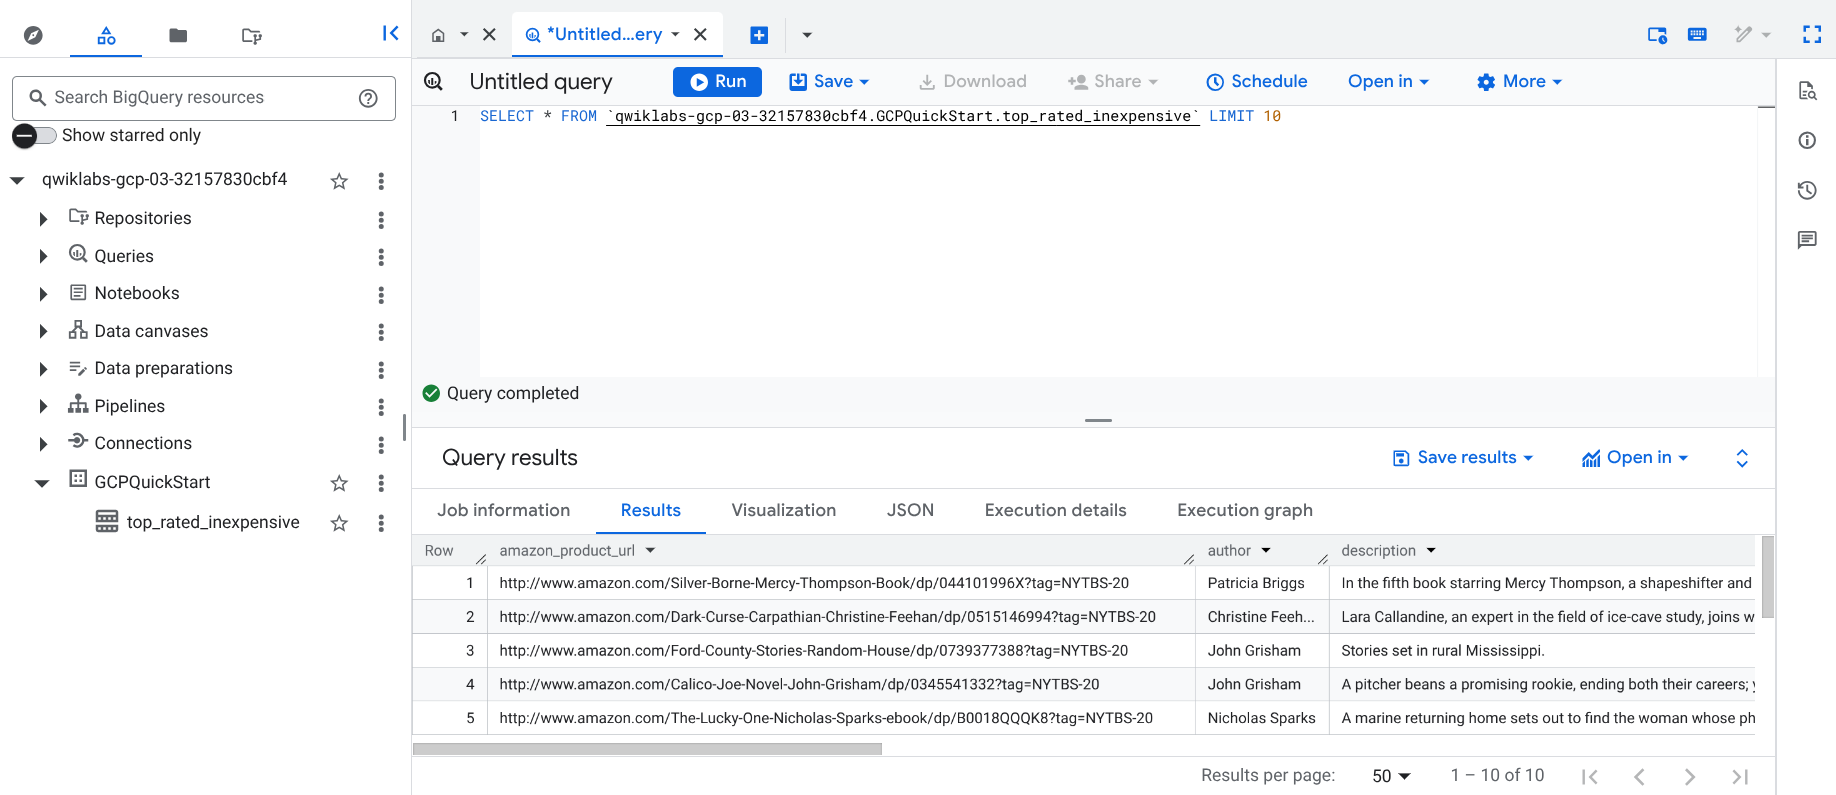The height and width of the screenshot is (795, 1836).
Task: Add a new query tab with the plus icon
Action: point(759,35)
